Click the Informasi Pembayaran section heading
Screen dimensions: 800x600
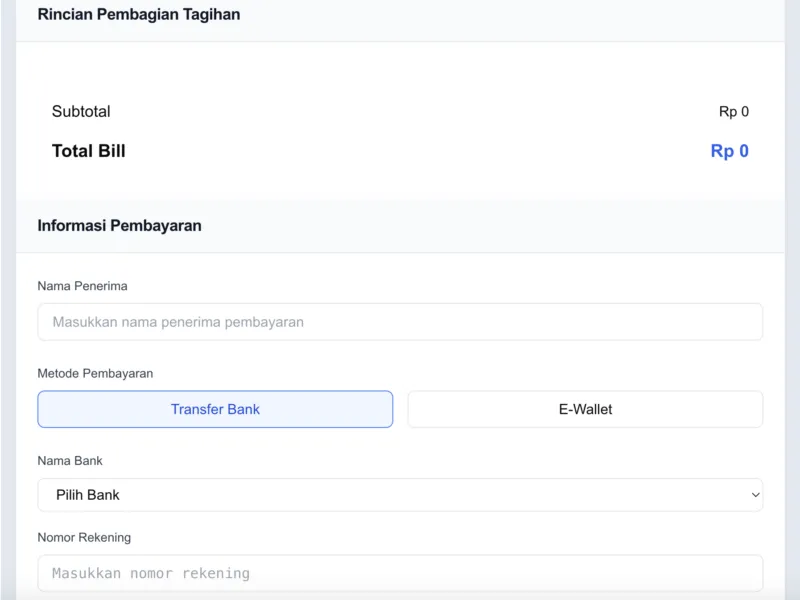point(119,226)
